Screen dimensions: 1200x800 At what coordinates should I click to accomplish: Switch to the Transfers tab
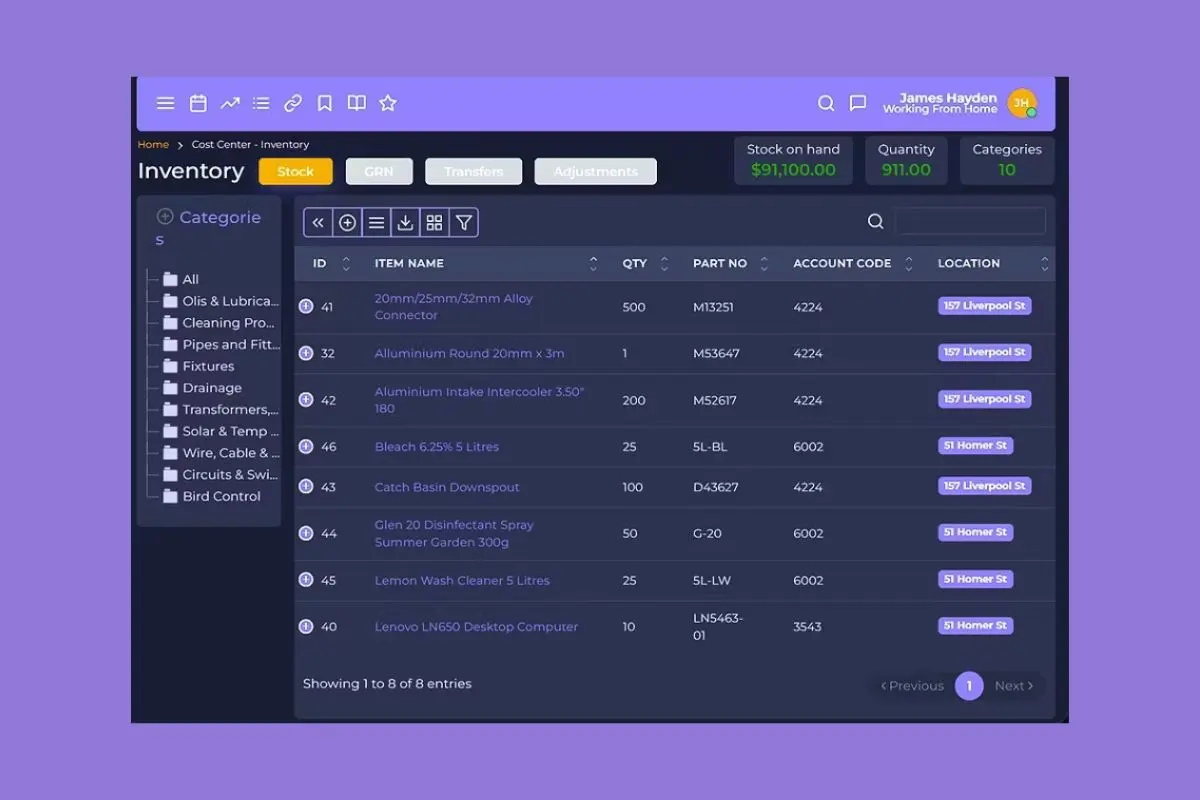tap(473, 172)
